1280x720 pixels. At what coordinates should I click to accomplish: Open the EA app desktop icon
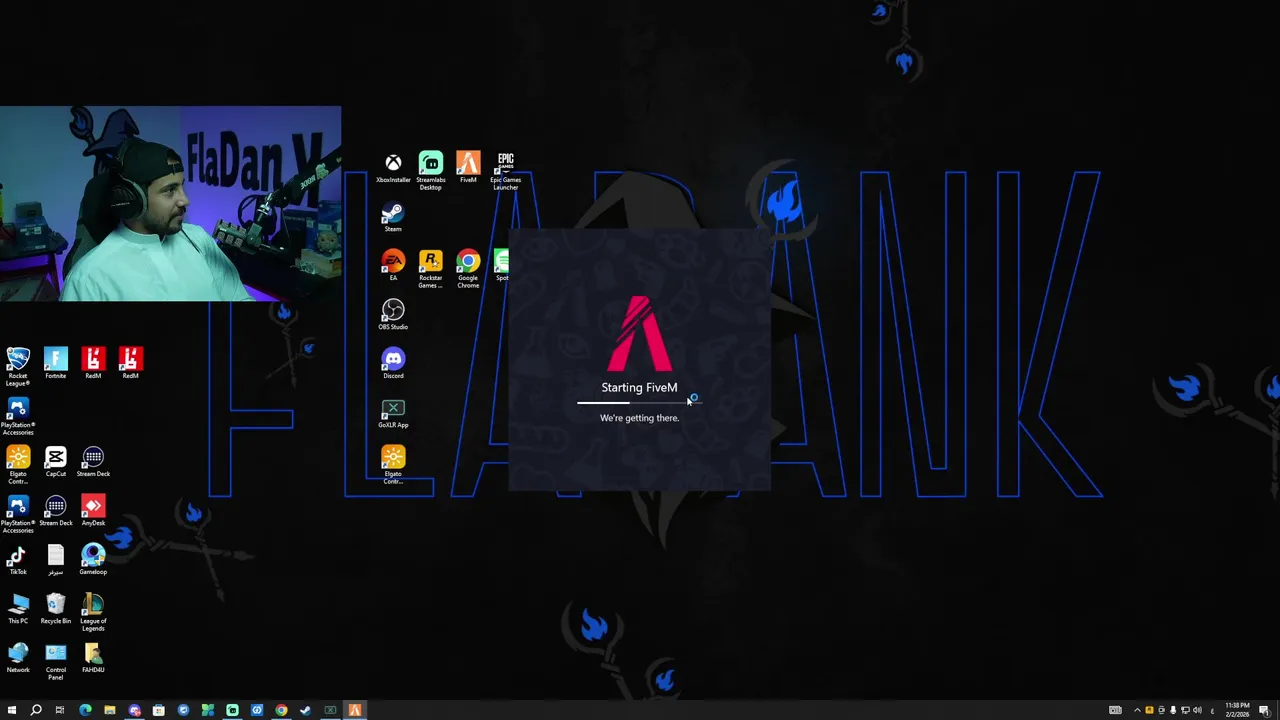point(393,265)
